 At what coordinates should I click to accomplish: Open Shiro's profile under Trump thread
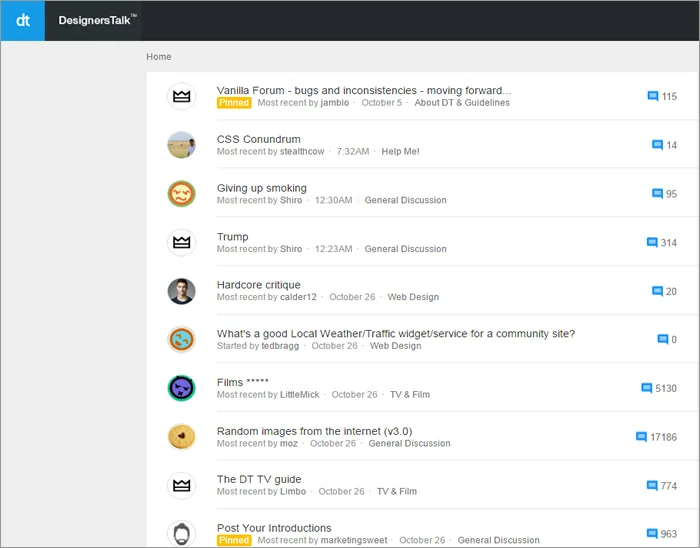point(291,249)
